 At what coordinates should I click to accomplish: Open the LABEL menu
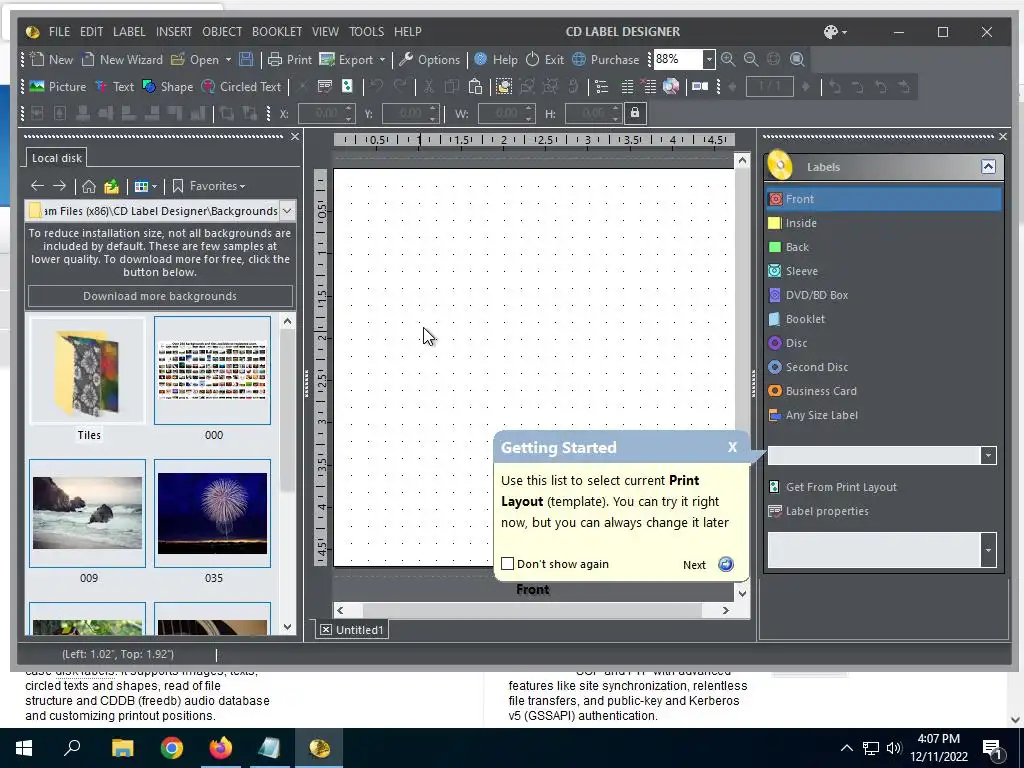(129, 31)
